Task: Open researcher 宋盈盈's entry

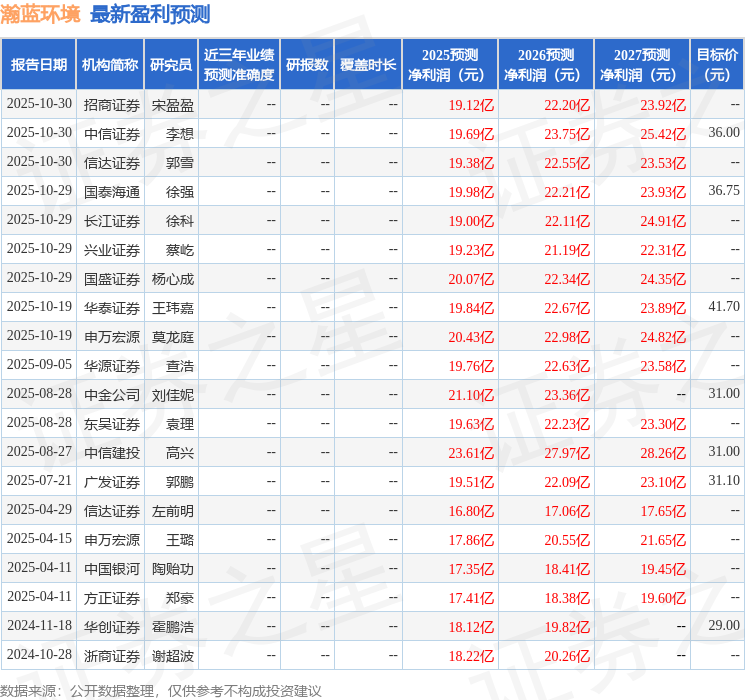Action: (x=172, y=105)
